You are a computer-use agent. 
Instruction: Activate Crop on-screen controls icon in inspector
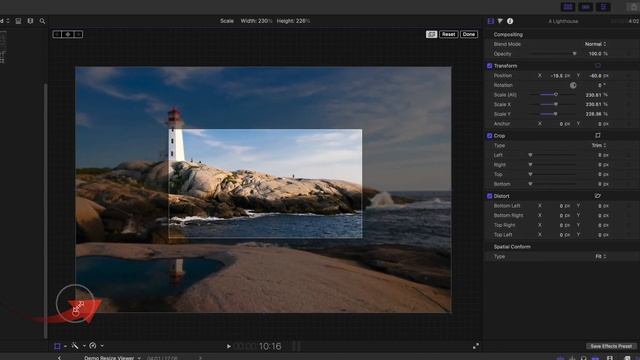tap(598, 136)
